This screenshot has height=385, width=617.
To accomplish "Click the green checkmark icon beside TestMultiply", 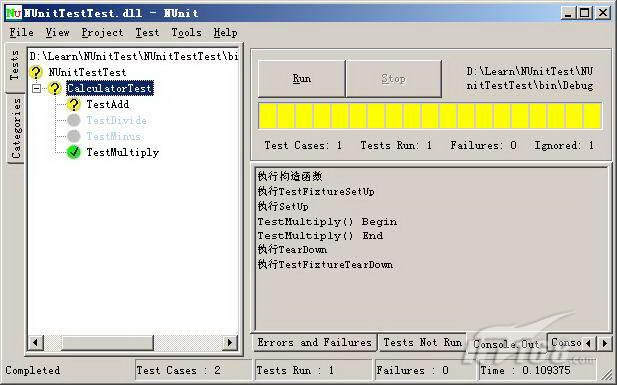I will pos(74,152).
